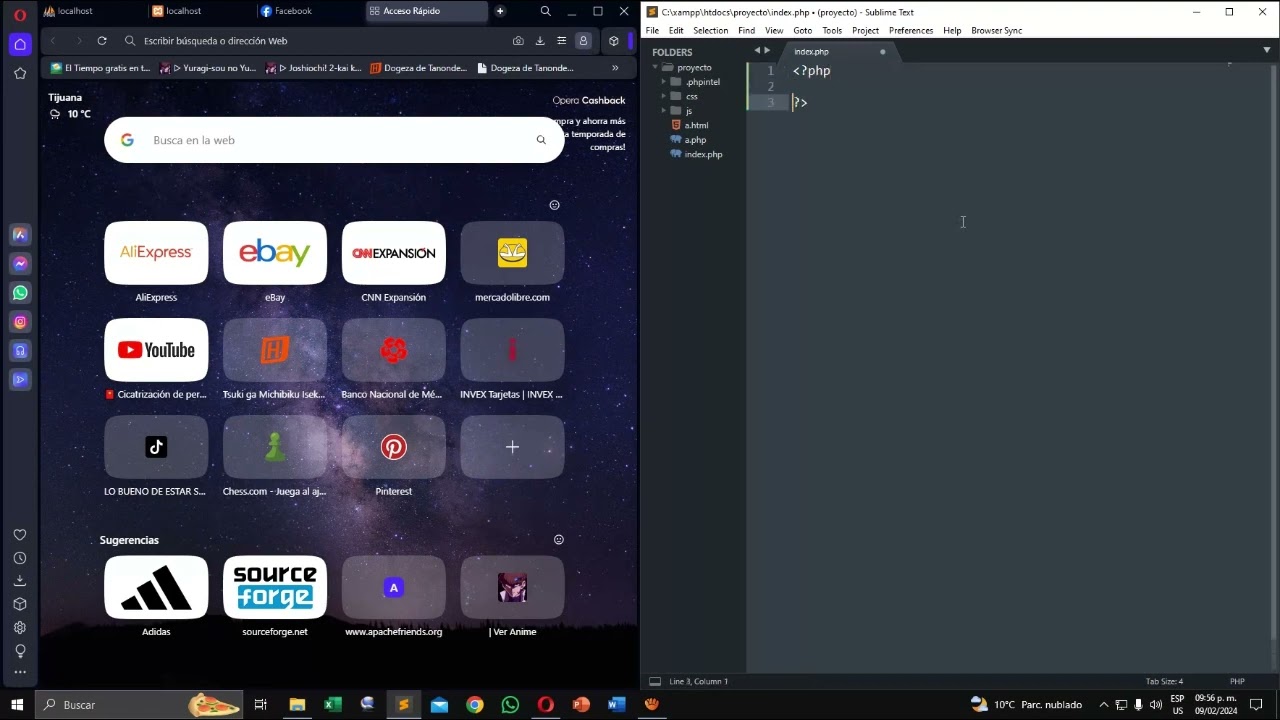Show hidden system tray icons chevron

click(x=1104, y=705)
